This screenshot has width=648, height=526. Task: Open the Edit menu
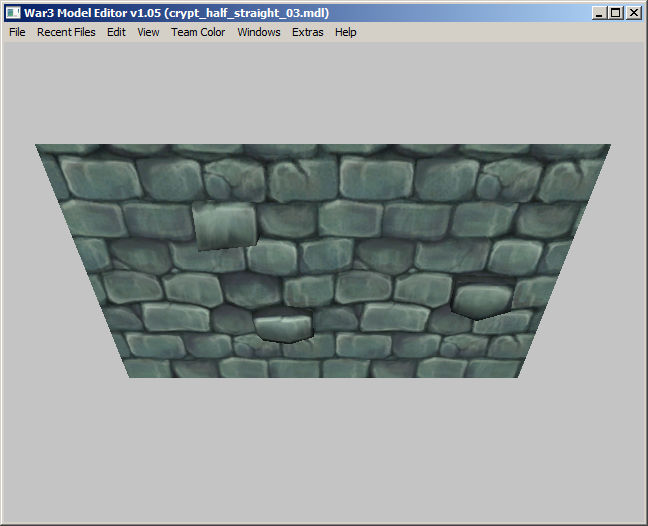[116, 32]
